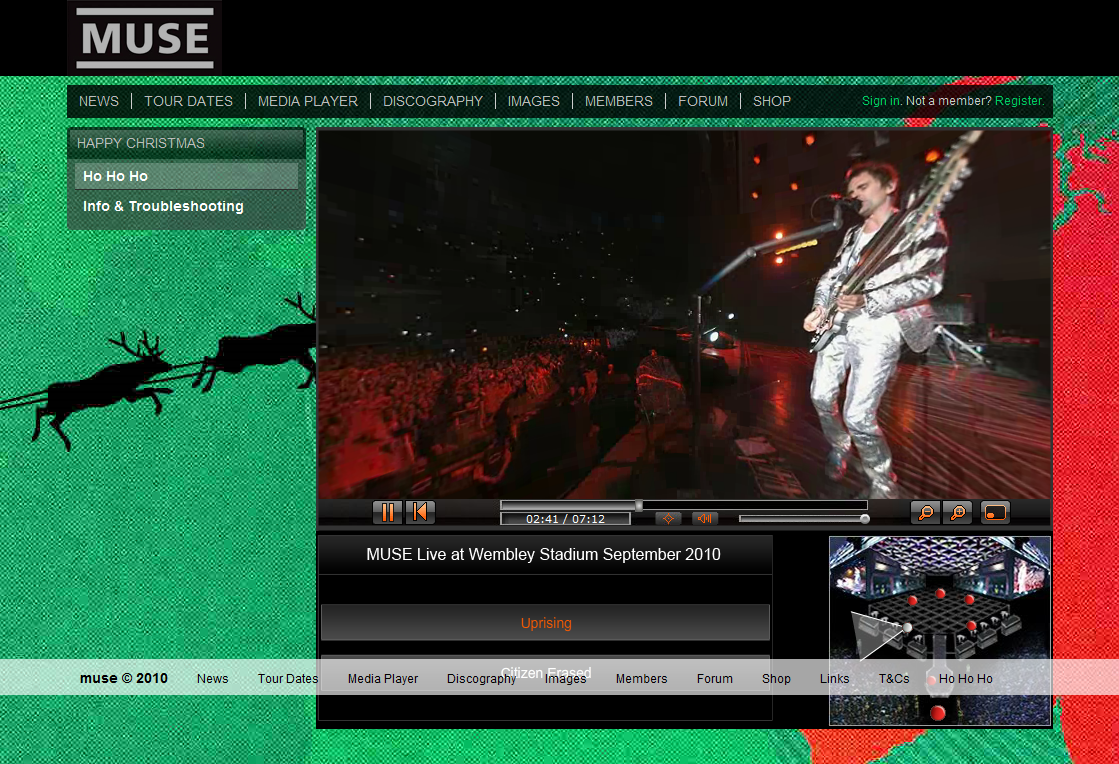Go to TOUR DATES in the top navigation
The image size is (1119, 764).
(188, 101)
